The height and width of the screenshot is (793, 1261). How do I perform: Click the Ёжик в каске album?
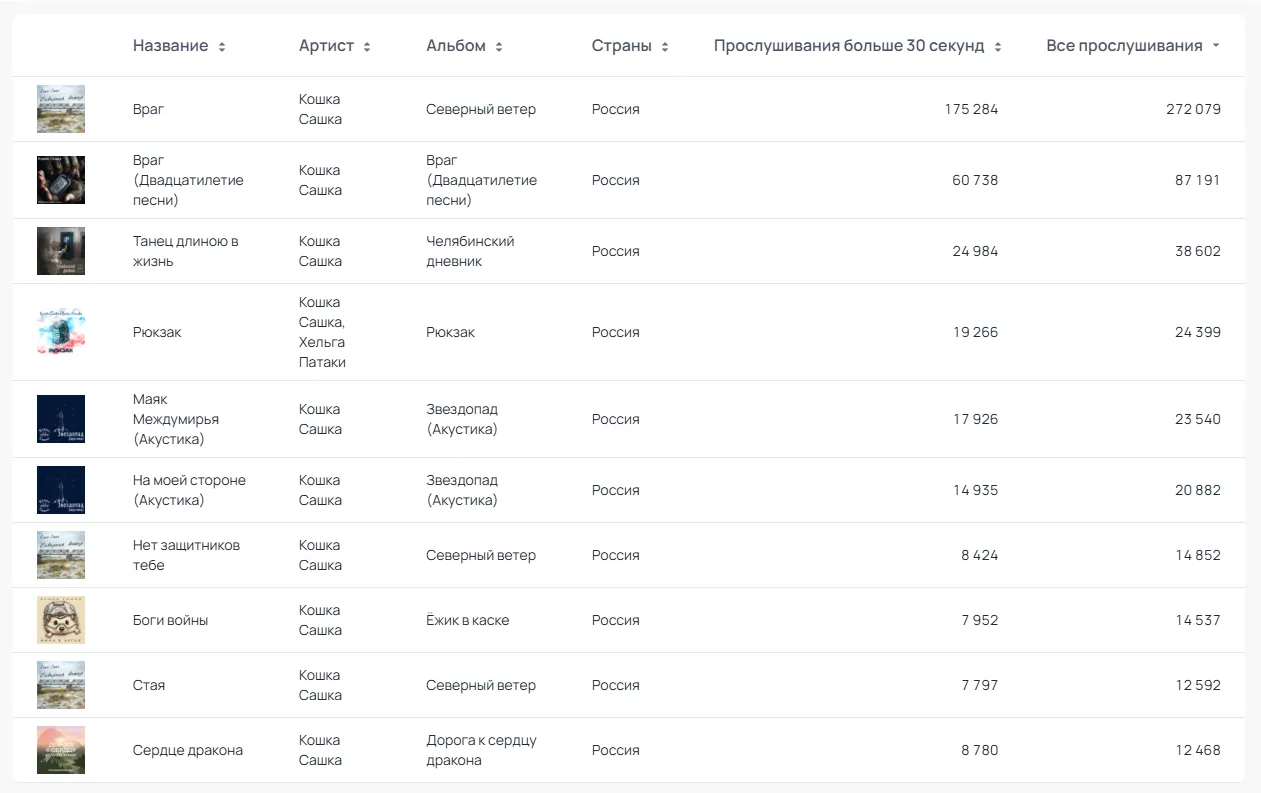tap(467, 620)
